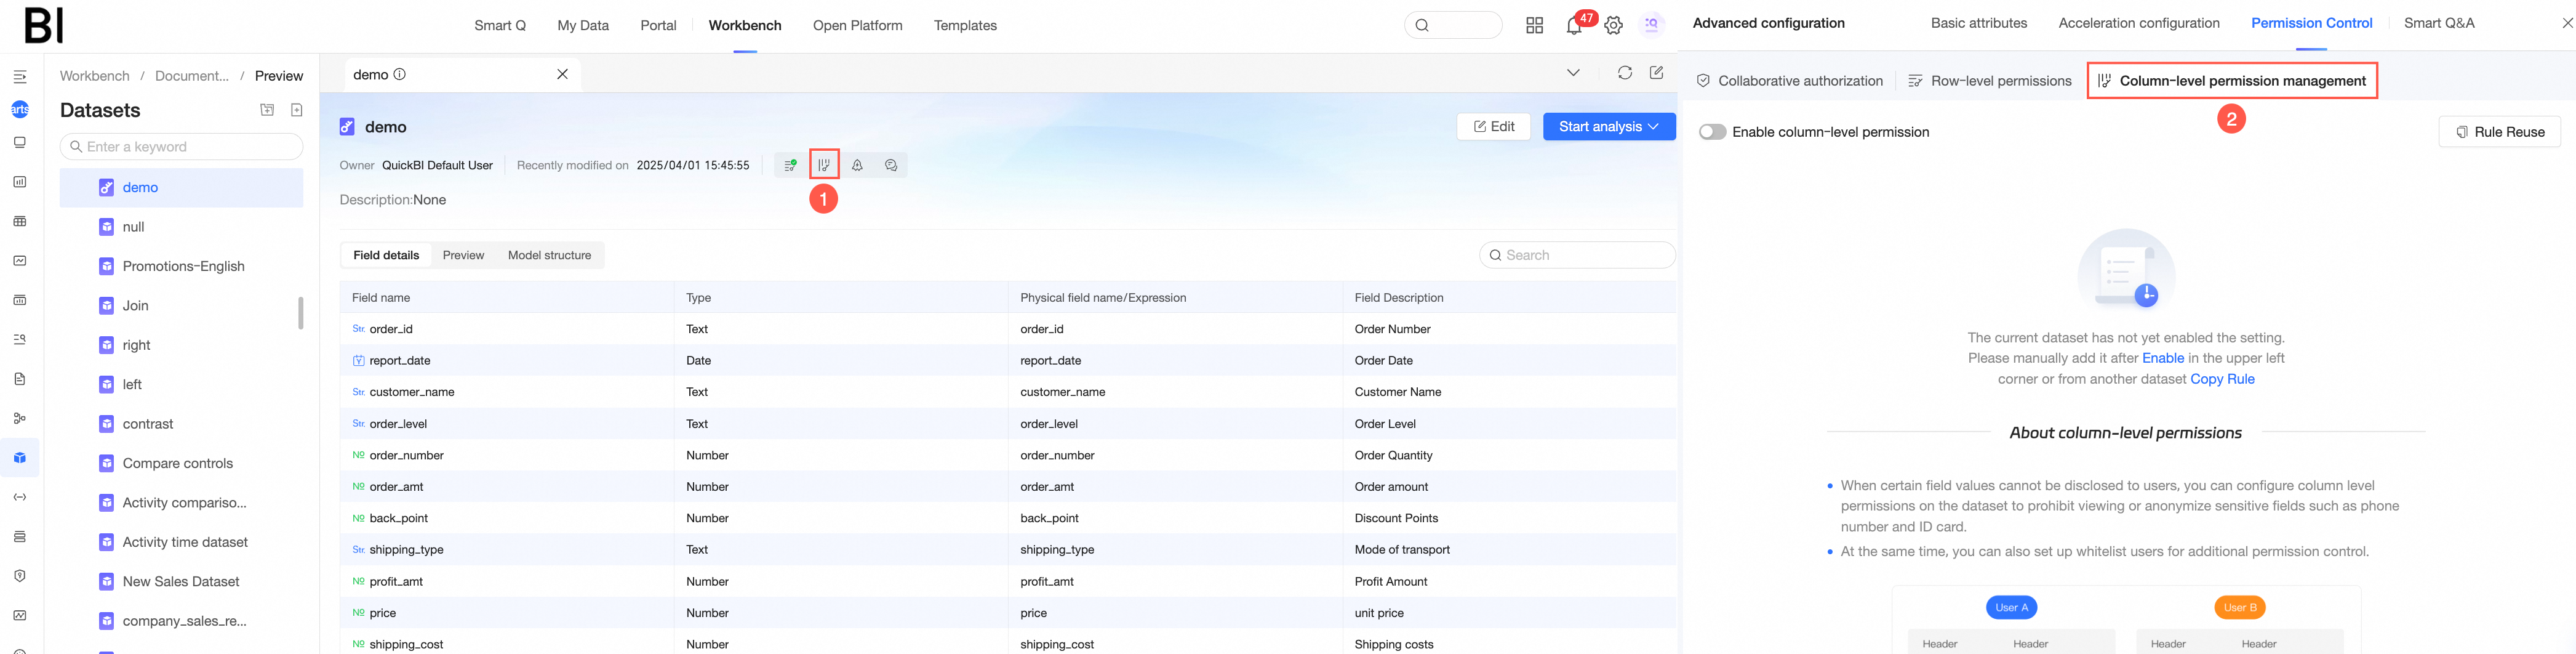The width and height of the screenshot is (2576, 654).
Task: Open the Document... breadcrumb link
Action: 192,76
